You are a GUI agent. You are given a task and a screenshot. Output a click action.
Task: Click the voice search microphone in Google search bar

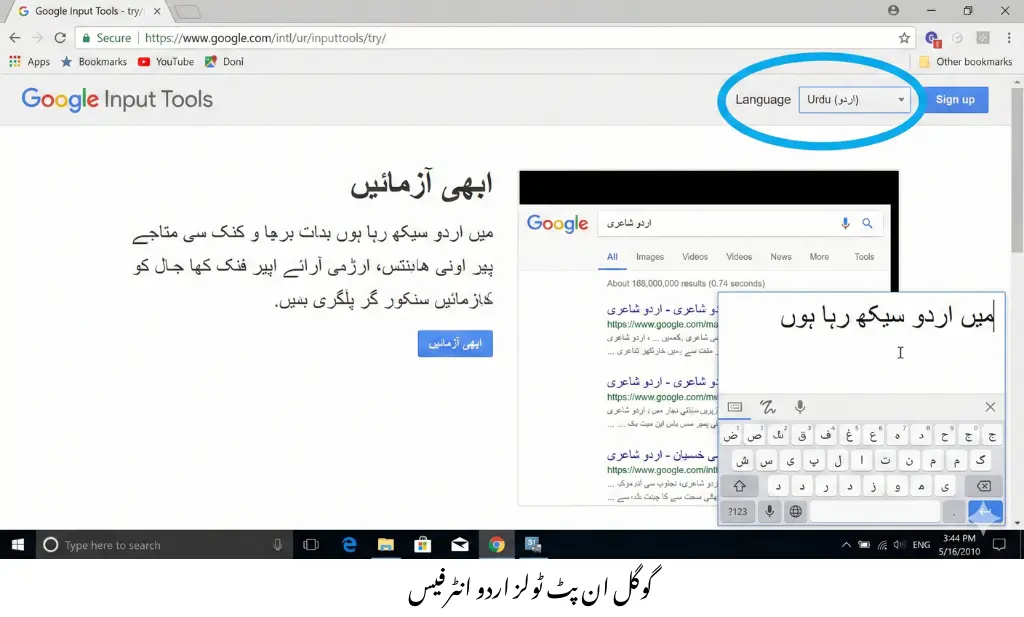[x=845, y=224]
